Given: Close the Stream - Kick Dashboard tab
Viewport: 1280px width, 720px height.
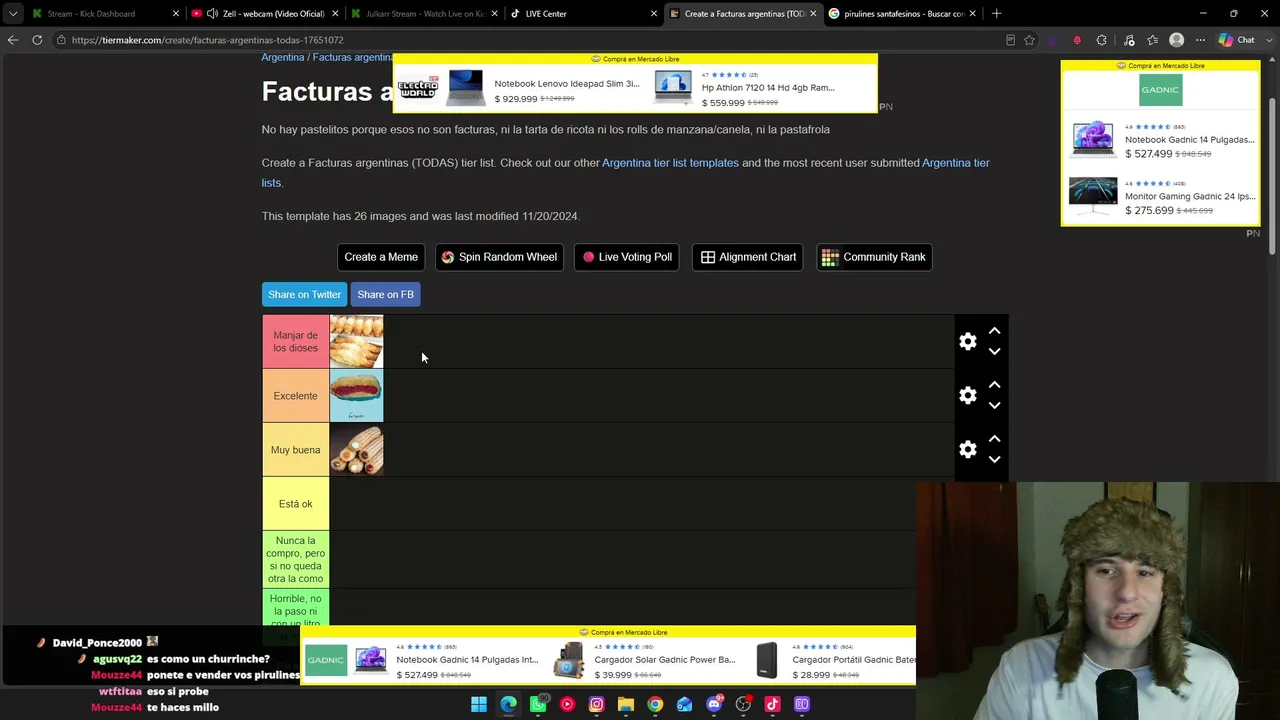Looking at the screenshot, I should tap(176, 14).
